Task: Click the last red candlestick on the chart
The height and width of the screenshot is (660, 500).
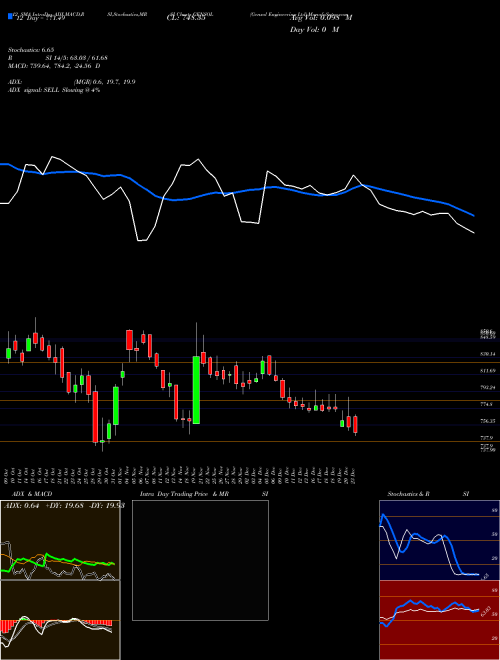Action: point(356,425)
